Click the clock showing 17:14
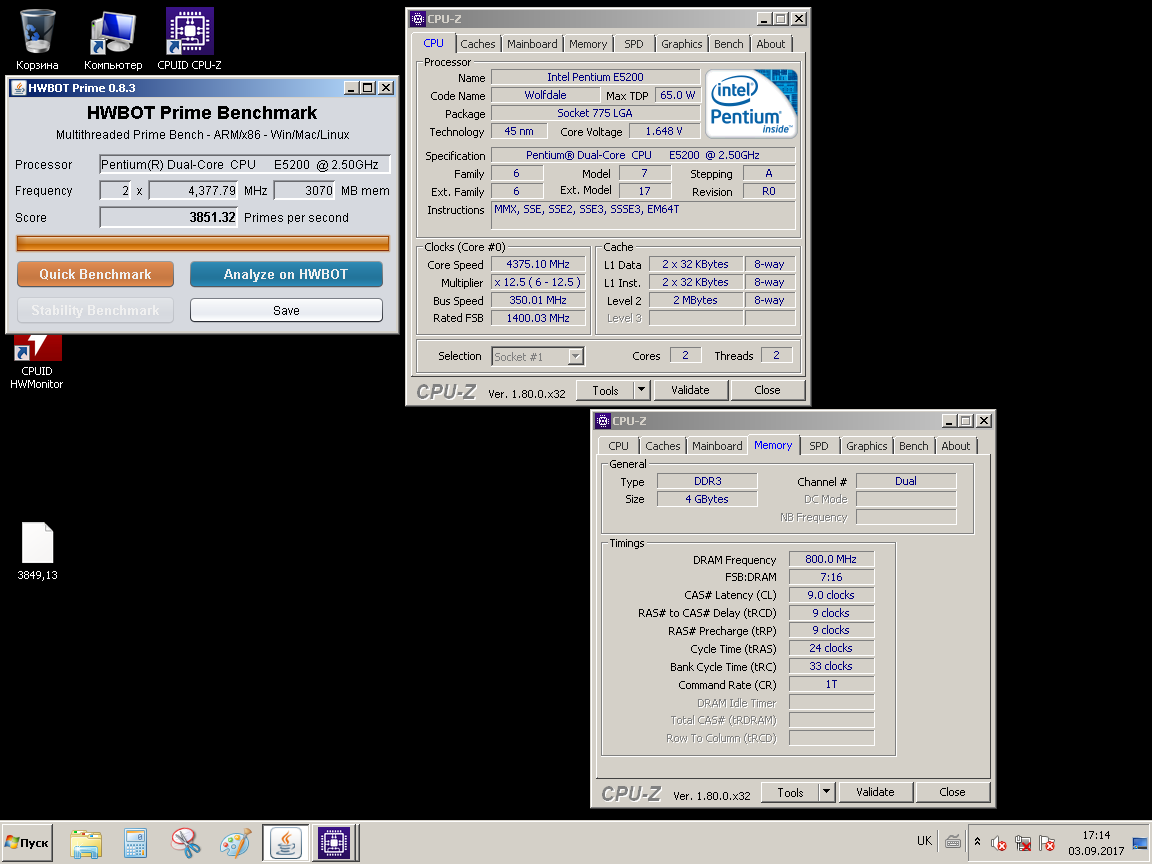 (x=1096, y=835)
